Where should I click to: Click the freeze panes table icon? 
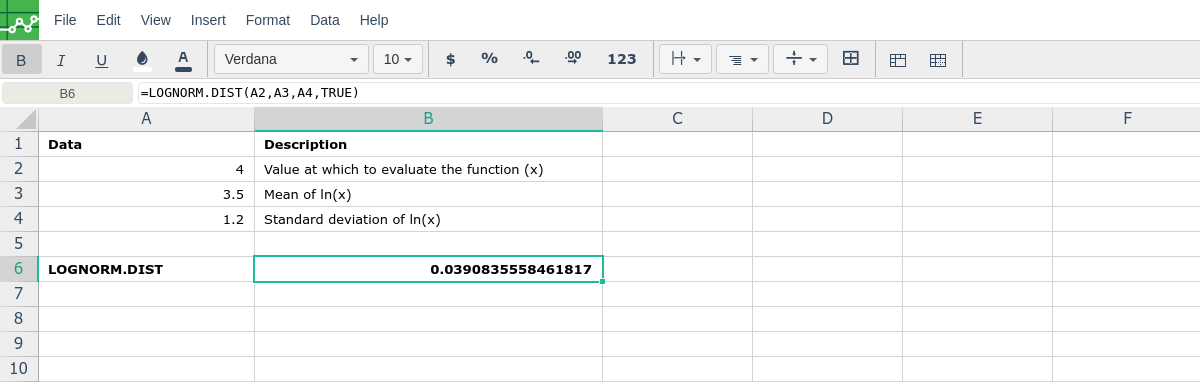898,59
